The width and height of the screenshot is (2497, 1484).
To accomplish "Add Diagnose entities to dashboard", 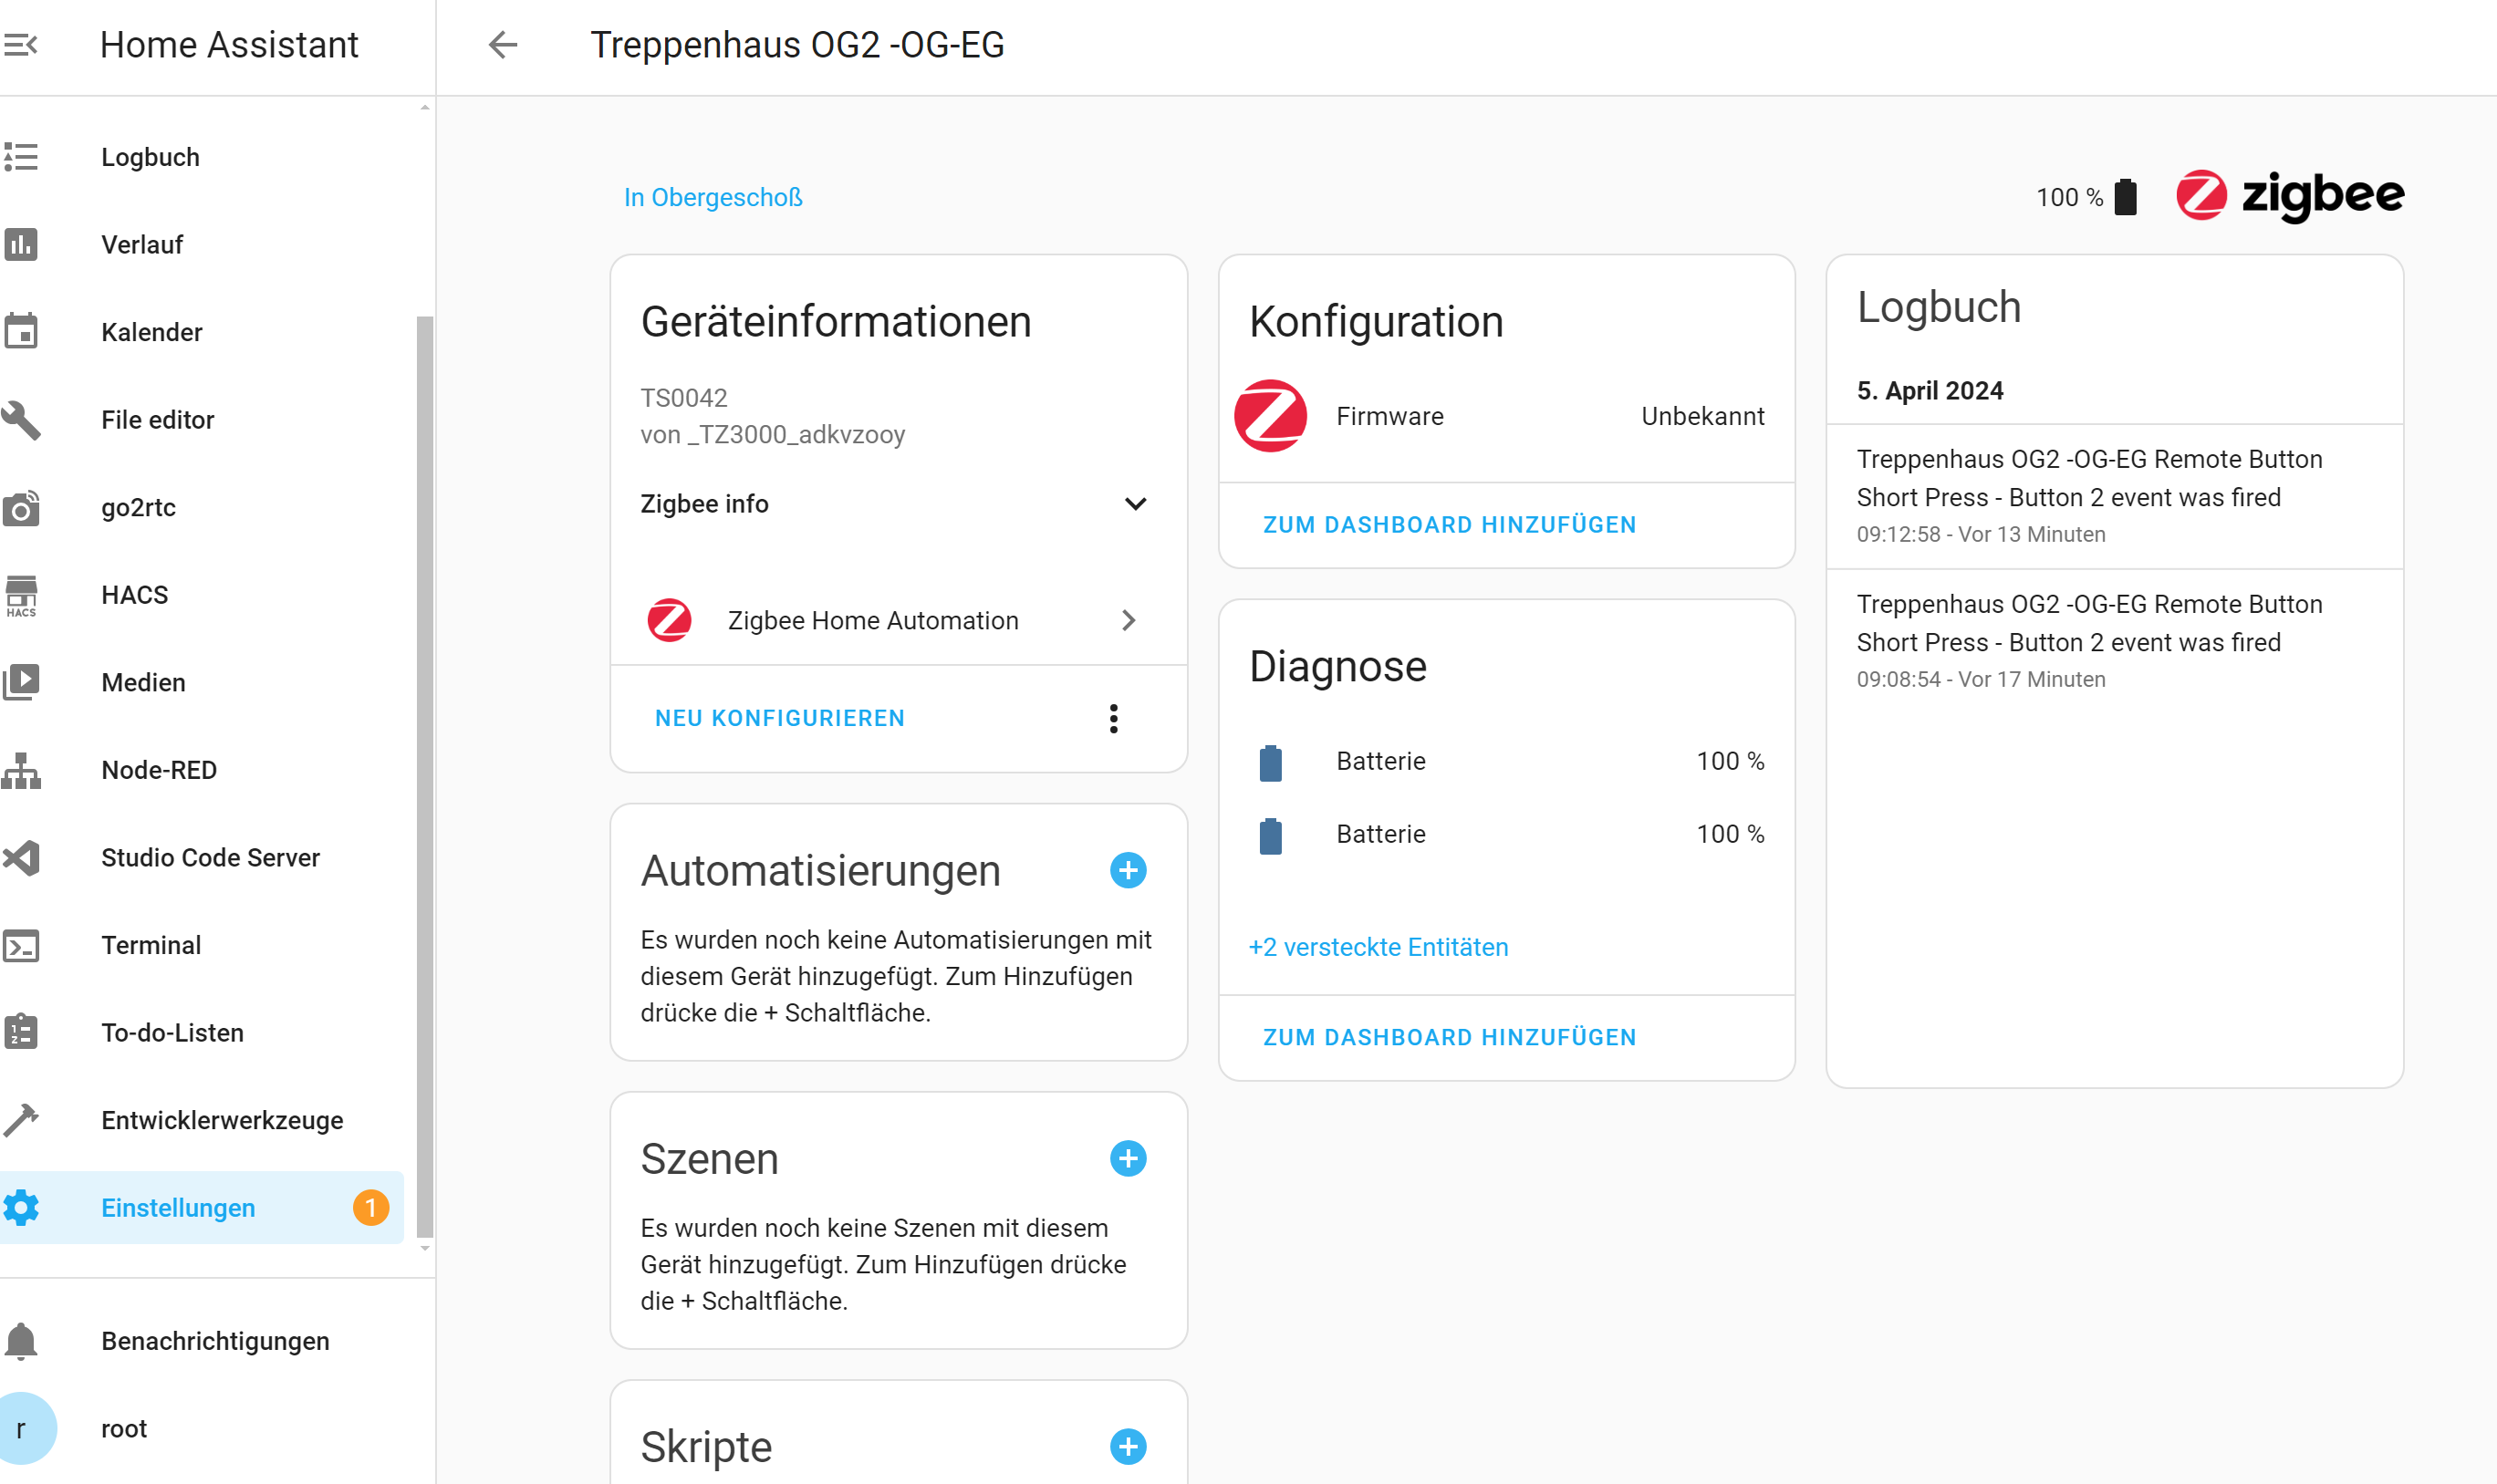I will pos(1449,1037).
